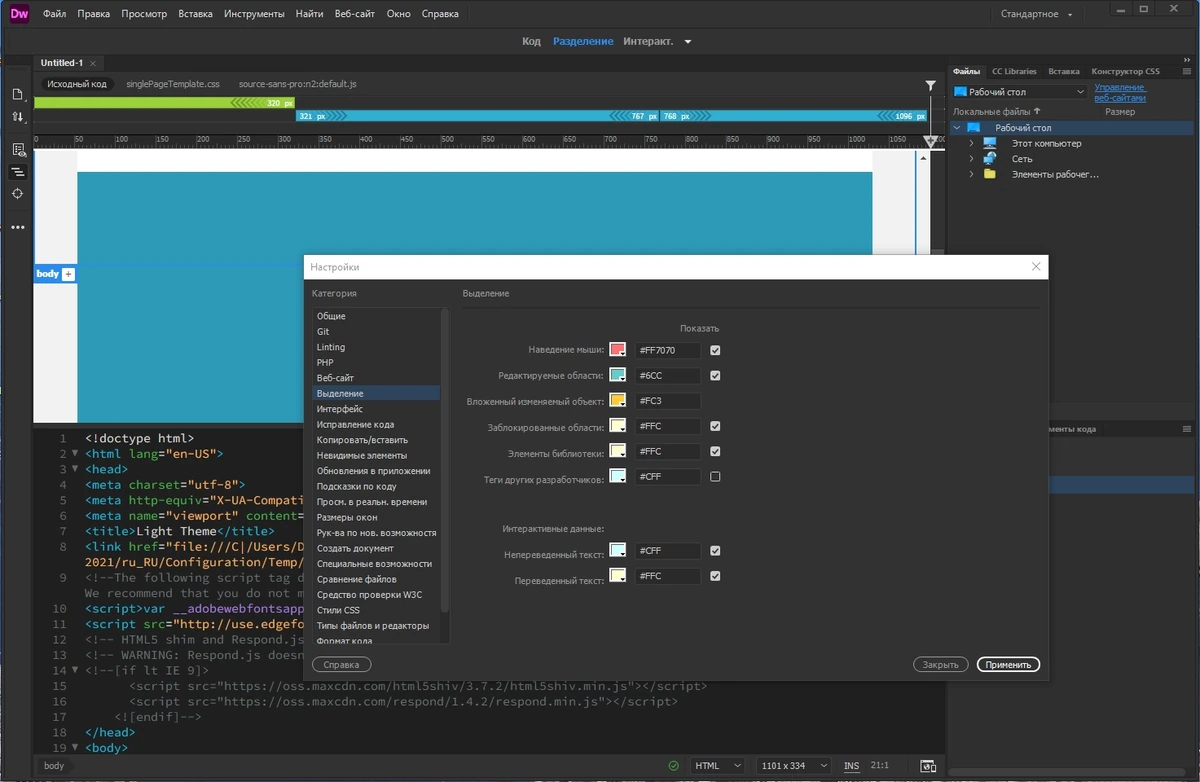Click the plus icon next to body tag

coord(69,274)
